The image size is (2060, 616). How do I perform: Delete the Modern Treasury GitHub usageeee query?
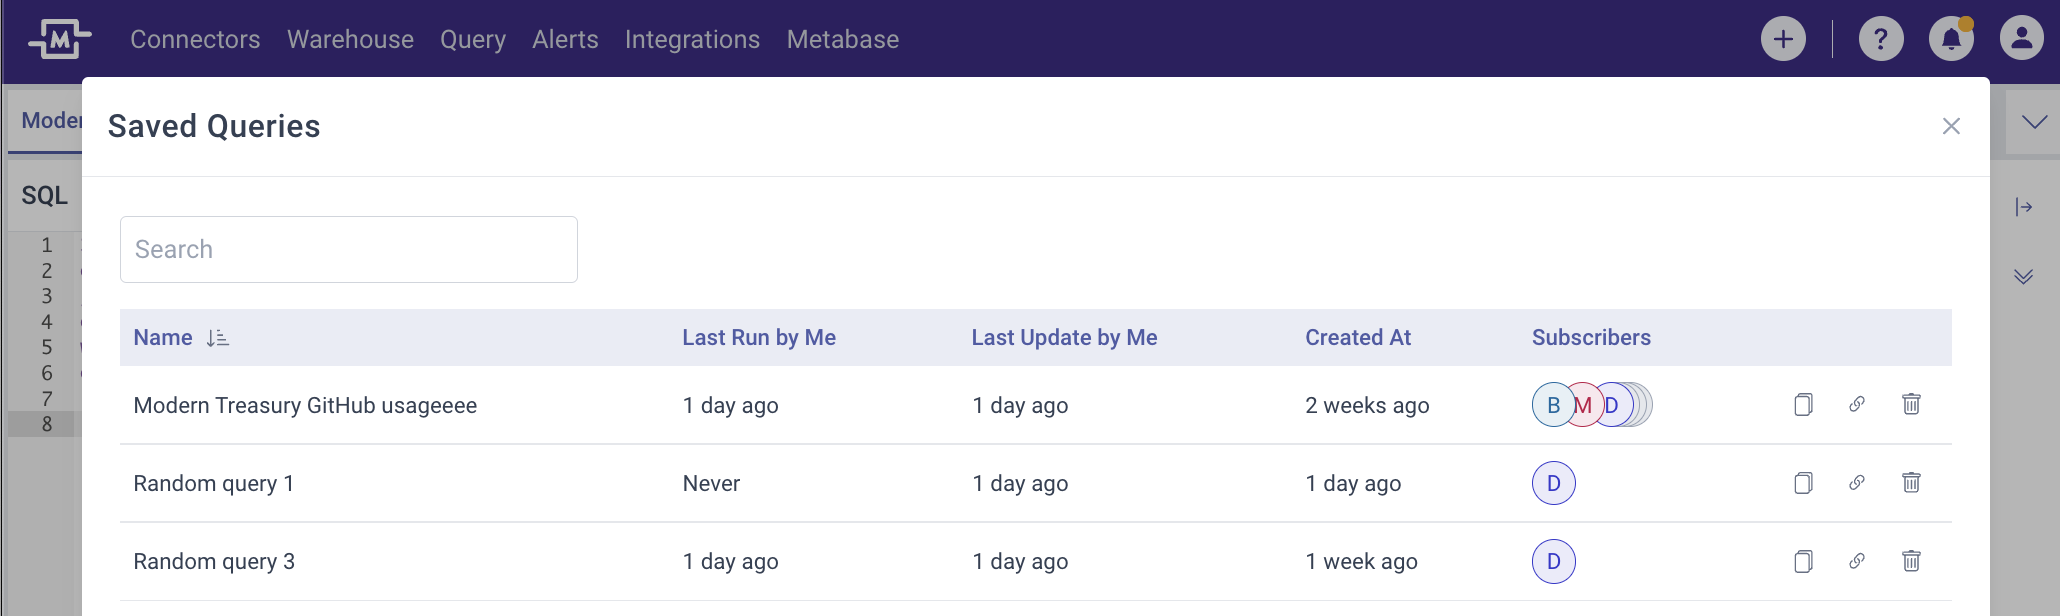pos(1911,404)
